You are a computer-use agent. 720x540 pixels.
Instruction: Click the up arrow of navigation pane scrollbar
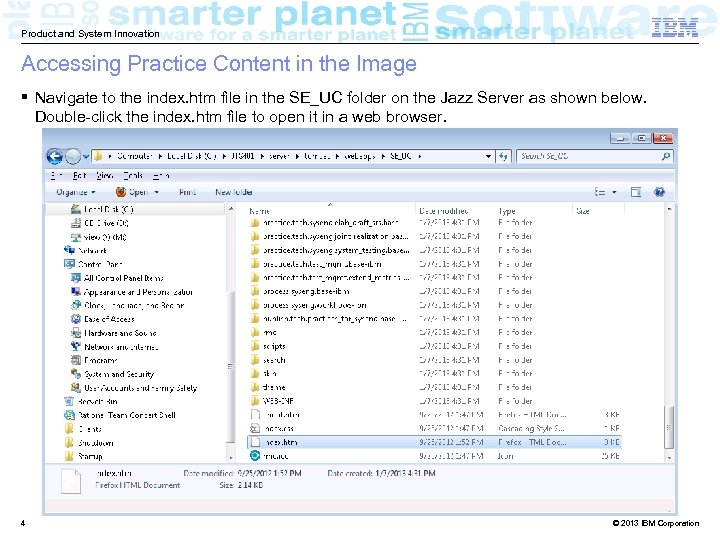231,209
